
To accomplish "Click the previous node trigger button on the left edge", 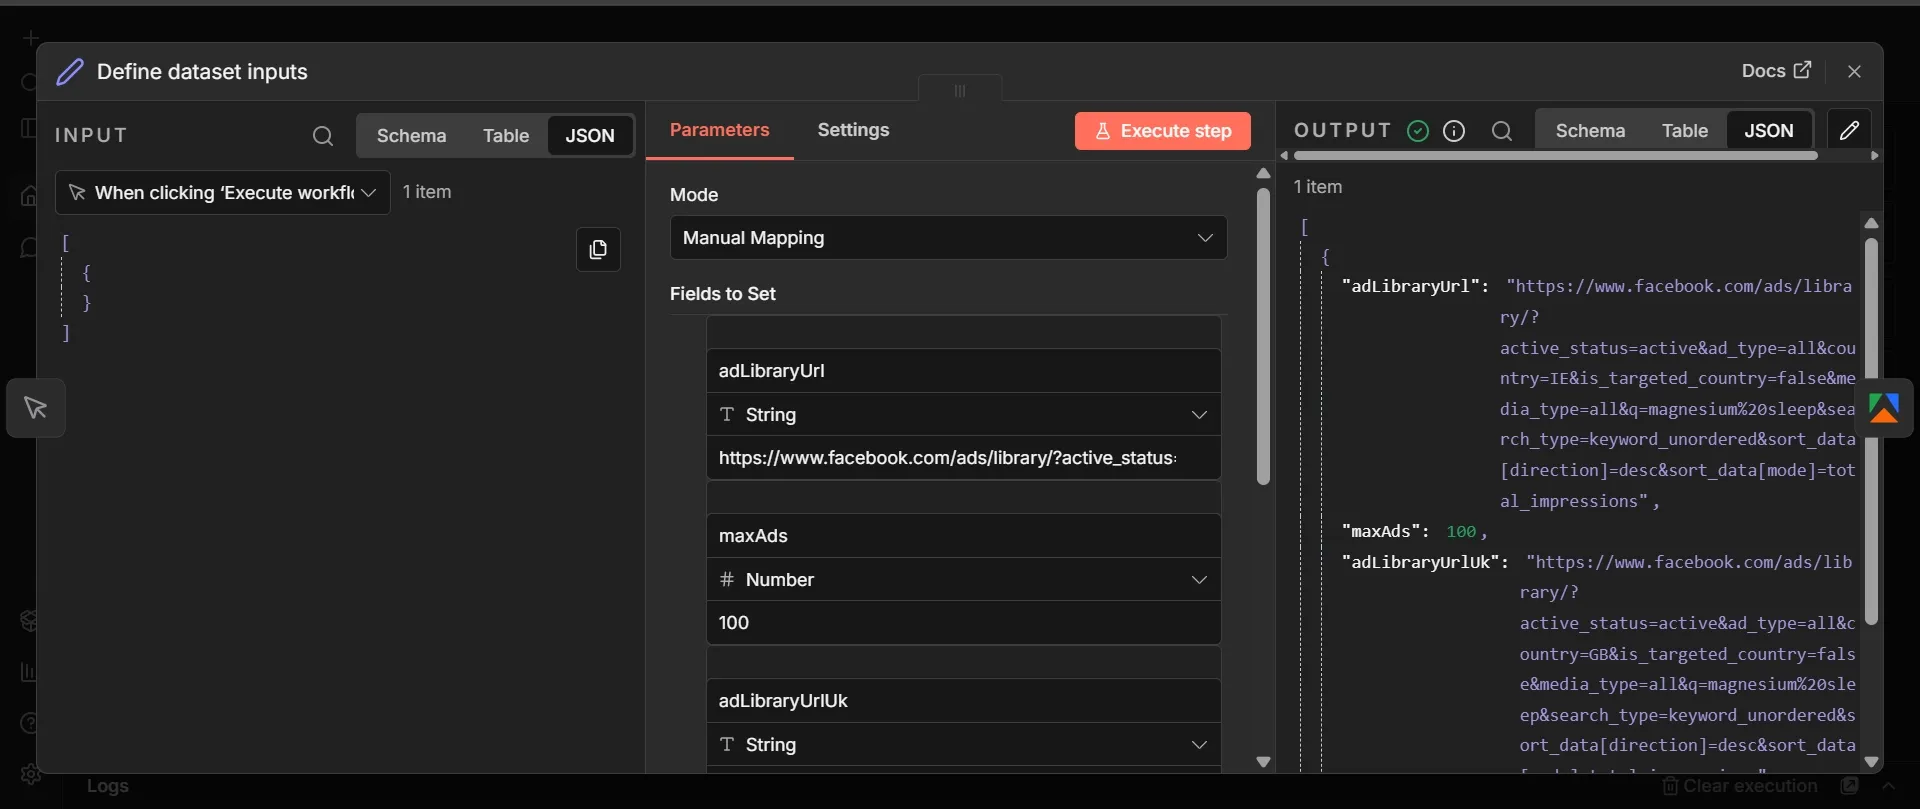I will 36,408.
